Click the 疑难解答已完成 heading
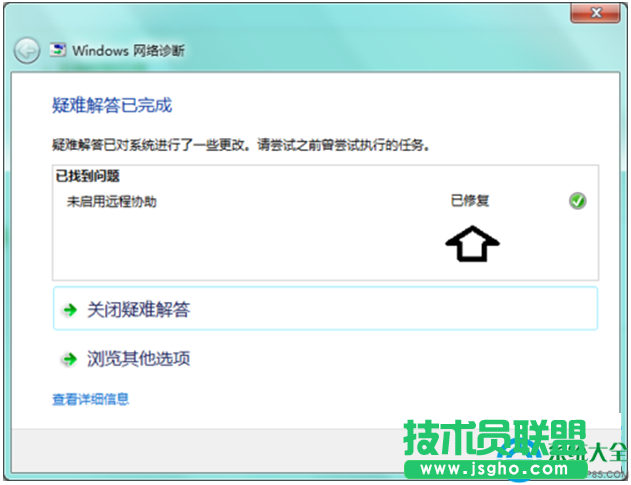The height and width of the screenshot is (485, 631). tap(112, 105)
